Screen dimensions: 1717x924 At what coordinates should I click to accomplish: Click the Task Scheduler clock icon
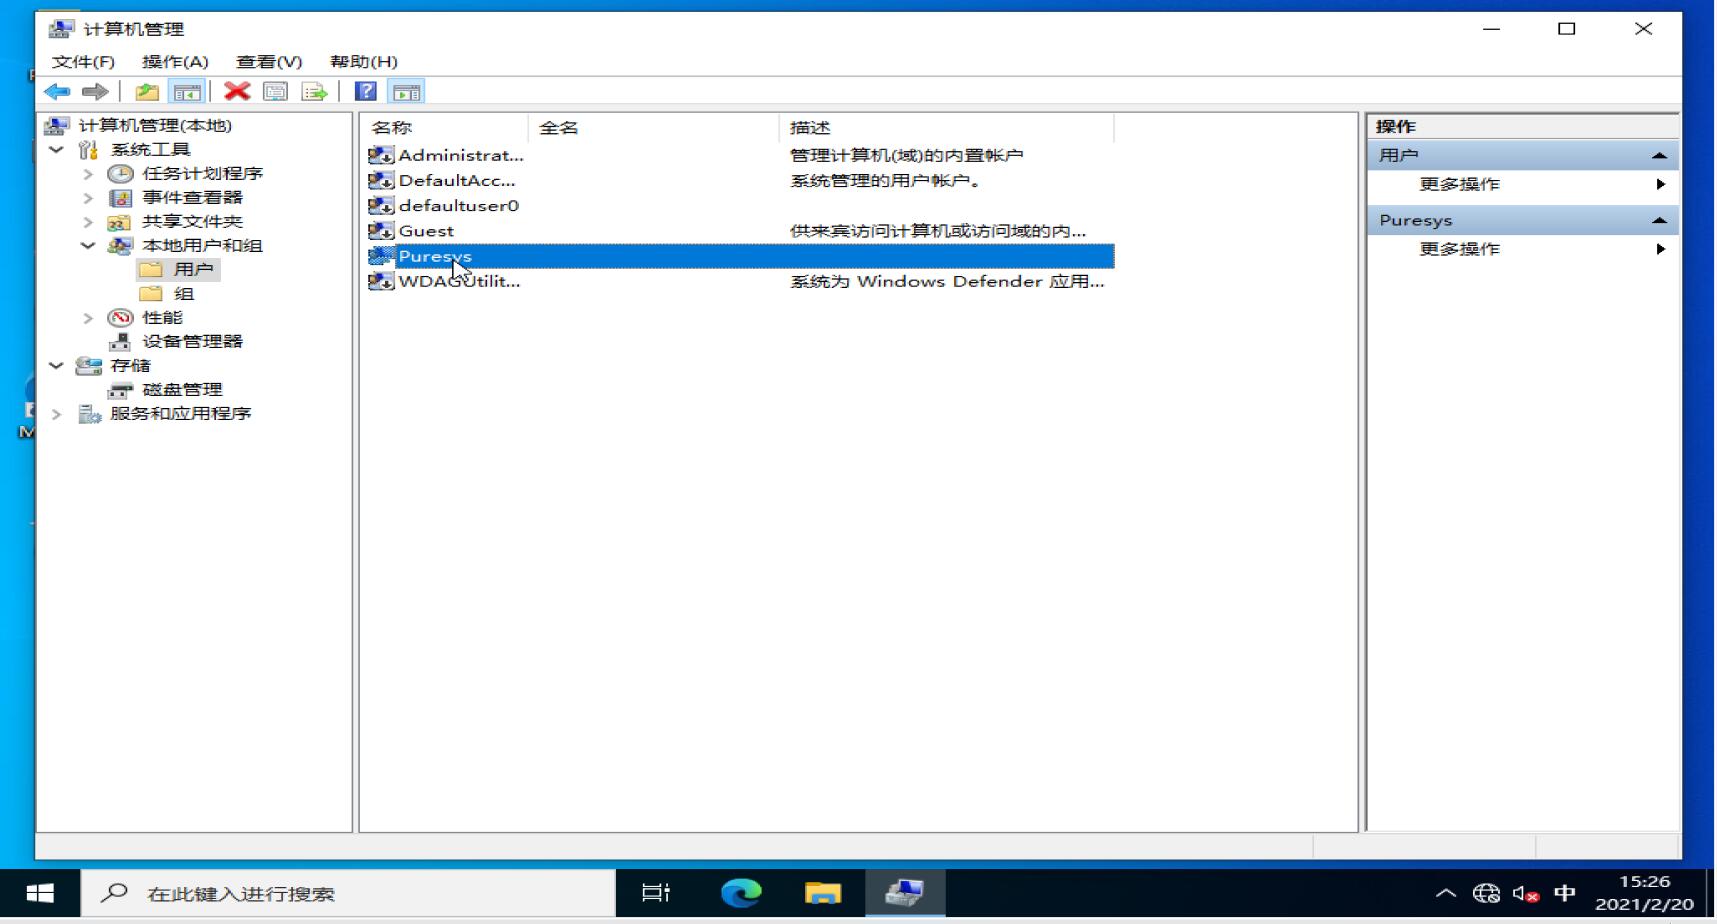point(120,173)
